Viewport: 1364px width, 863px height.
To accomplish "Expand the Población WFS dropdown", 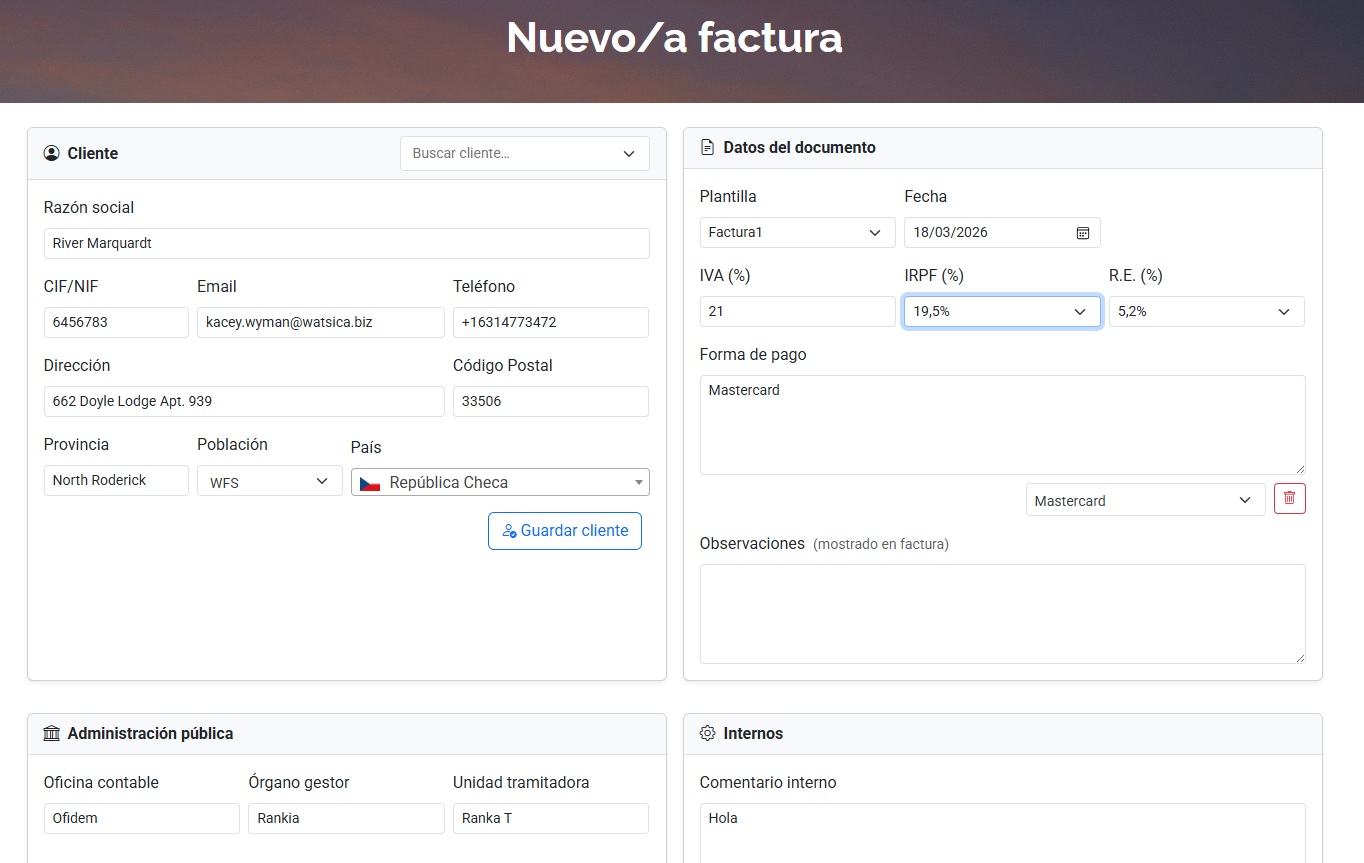I will tap(269, 481).
